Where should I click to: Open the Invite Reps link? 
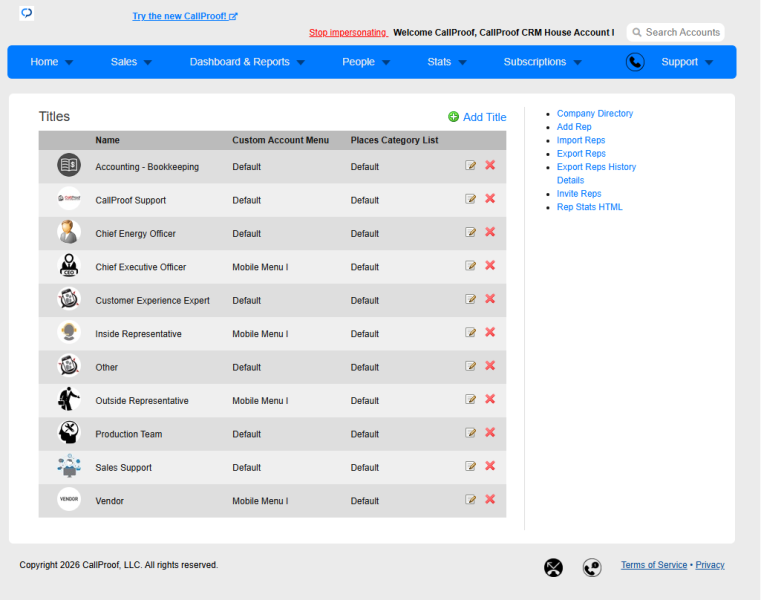(579, 193)
